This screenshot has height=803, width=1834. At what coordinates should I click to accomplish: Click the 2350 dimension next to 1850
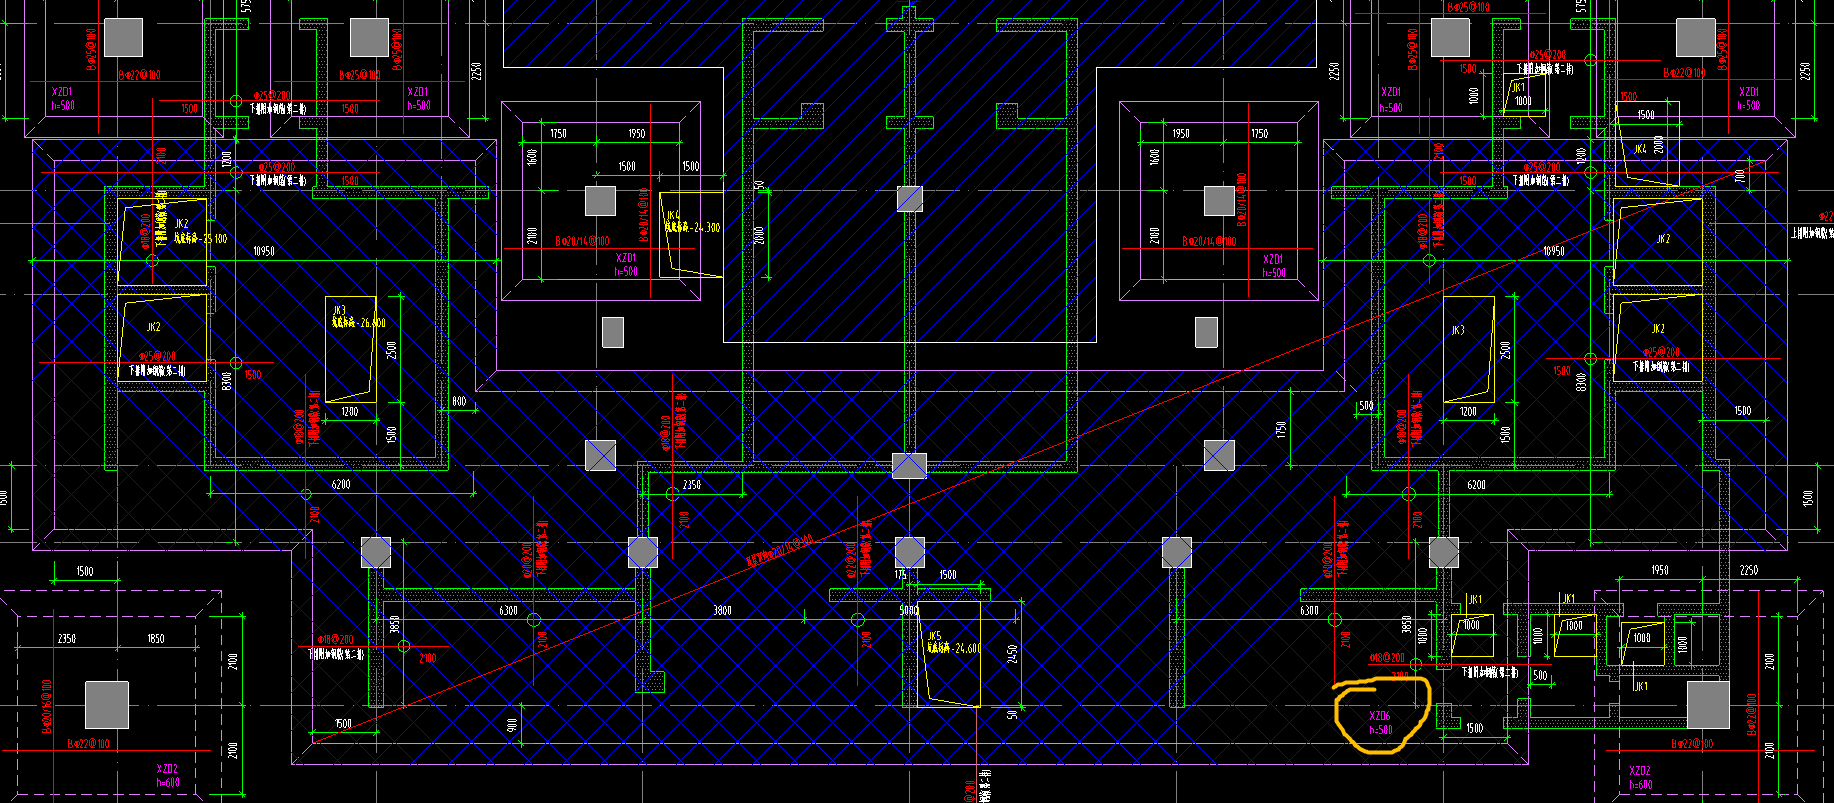(x=67, y=639)
